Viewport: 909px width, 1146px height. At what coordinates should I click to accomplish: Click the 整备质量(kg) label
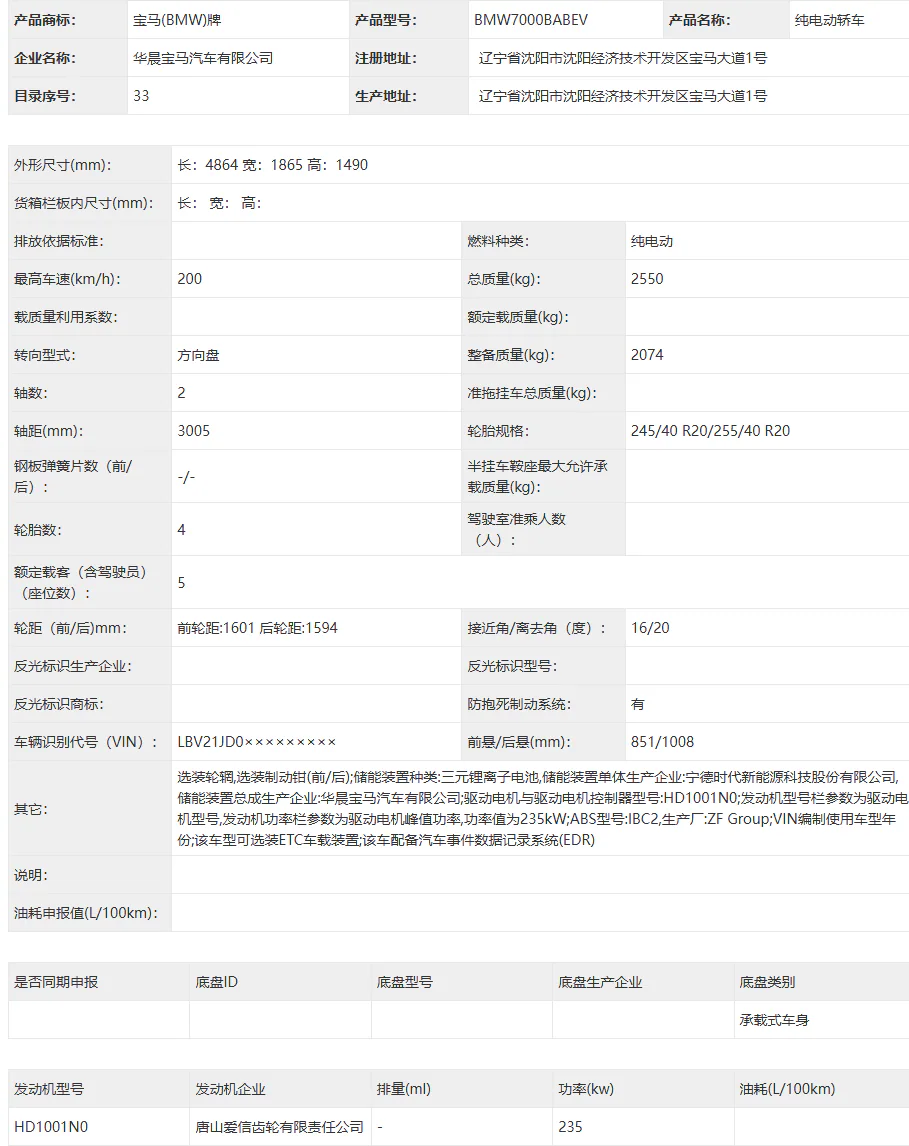click(x=511, y=354)
